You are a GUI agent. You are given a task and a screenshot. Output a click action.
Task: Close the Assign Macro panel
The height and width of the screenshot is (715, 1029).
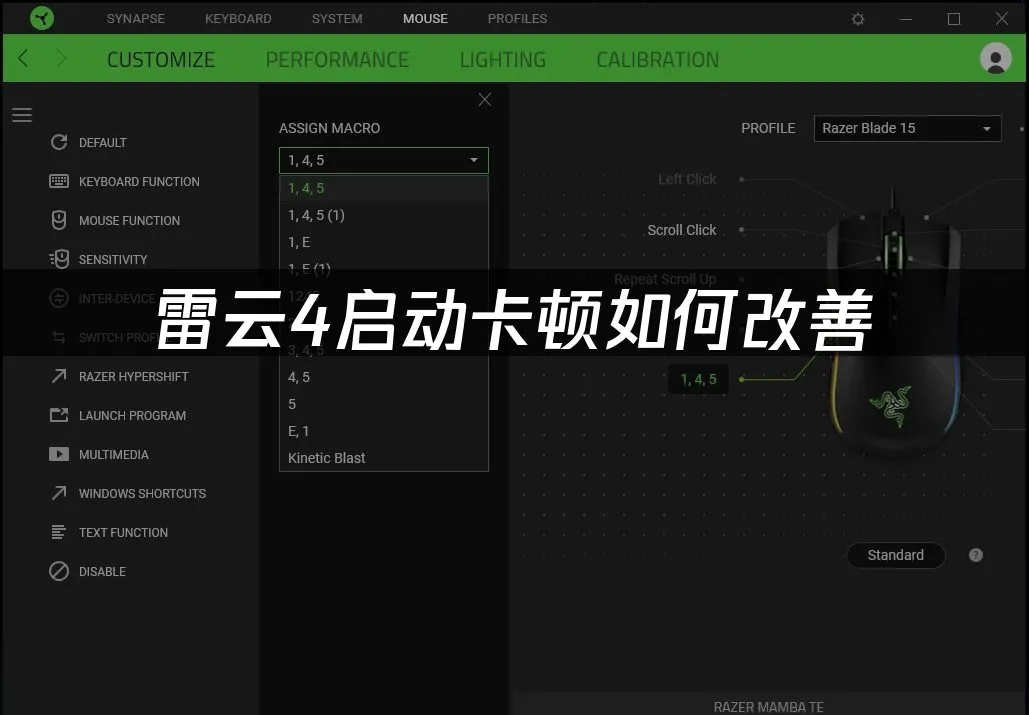tap(485, 100)
